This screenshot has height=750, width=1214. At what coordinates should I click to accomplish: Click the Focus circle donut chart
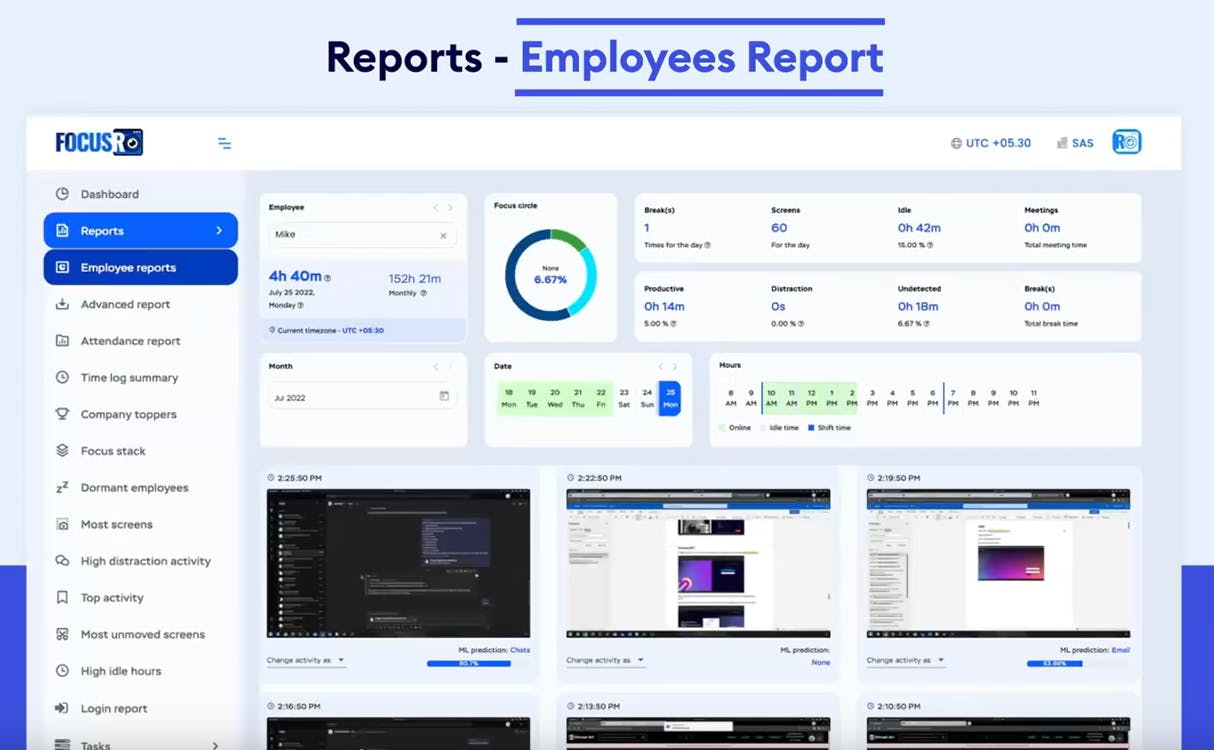(x=551, y=275)
